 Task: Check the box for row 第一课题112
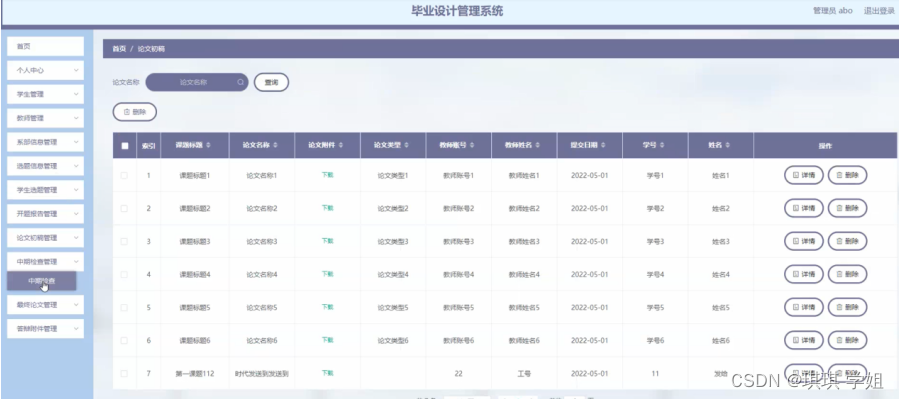[x=124, y=373]
